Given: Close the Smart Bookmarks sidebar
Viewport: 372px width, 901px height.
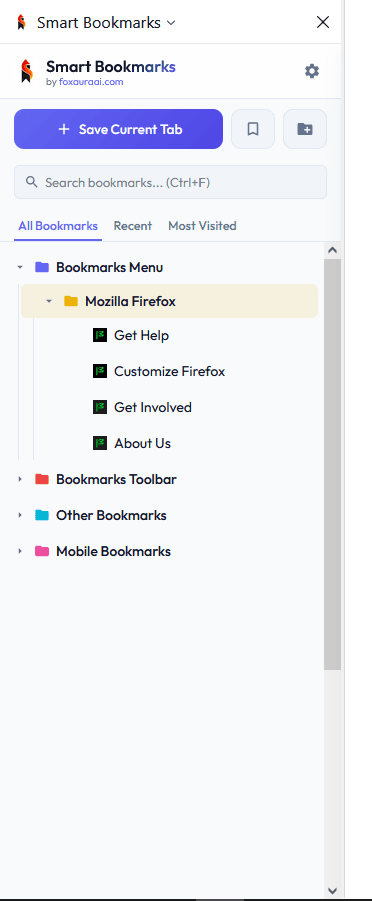Looking at the screenshot, I should (x=323, y=22).
